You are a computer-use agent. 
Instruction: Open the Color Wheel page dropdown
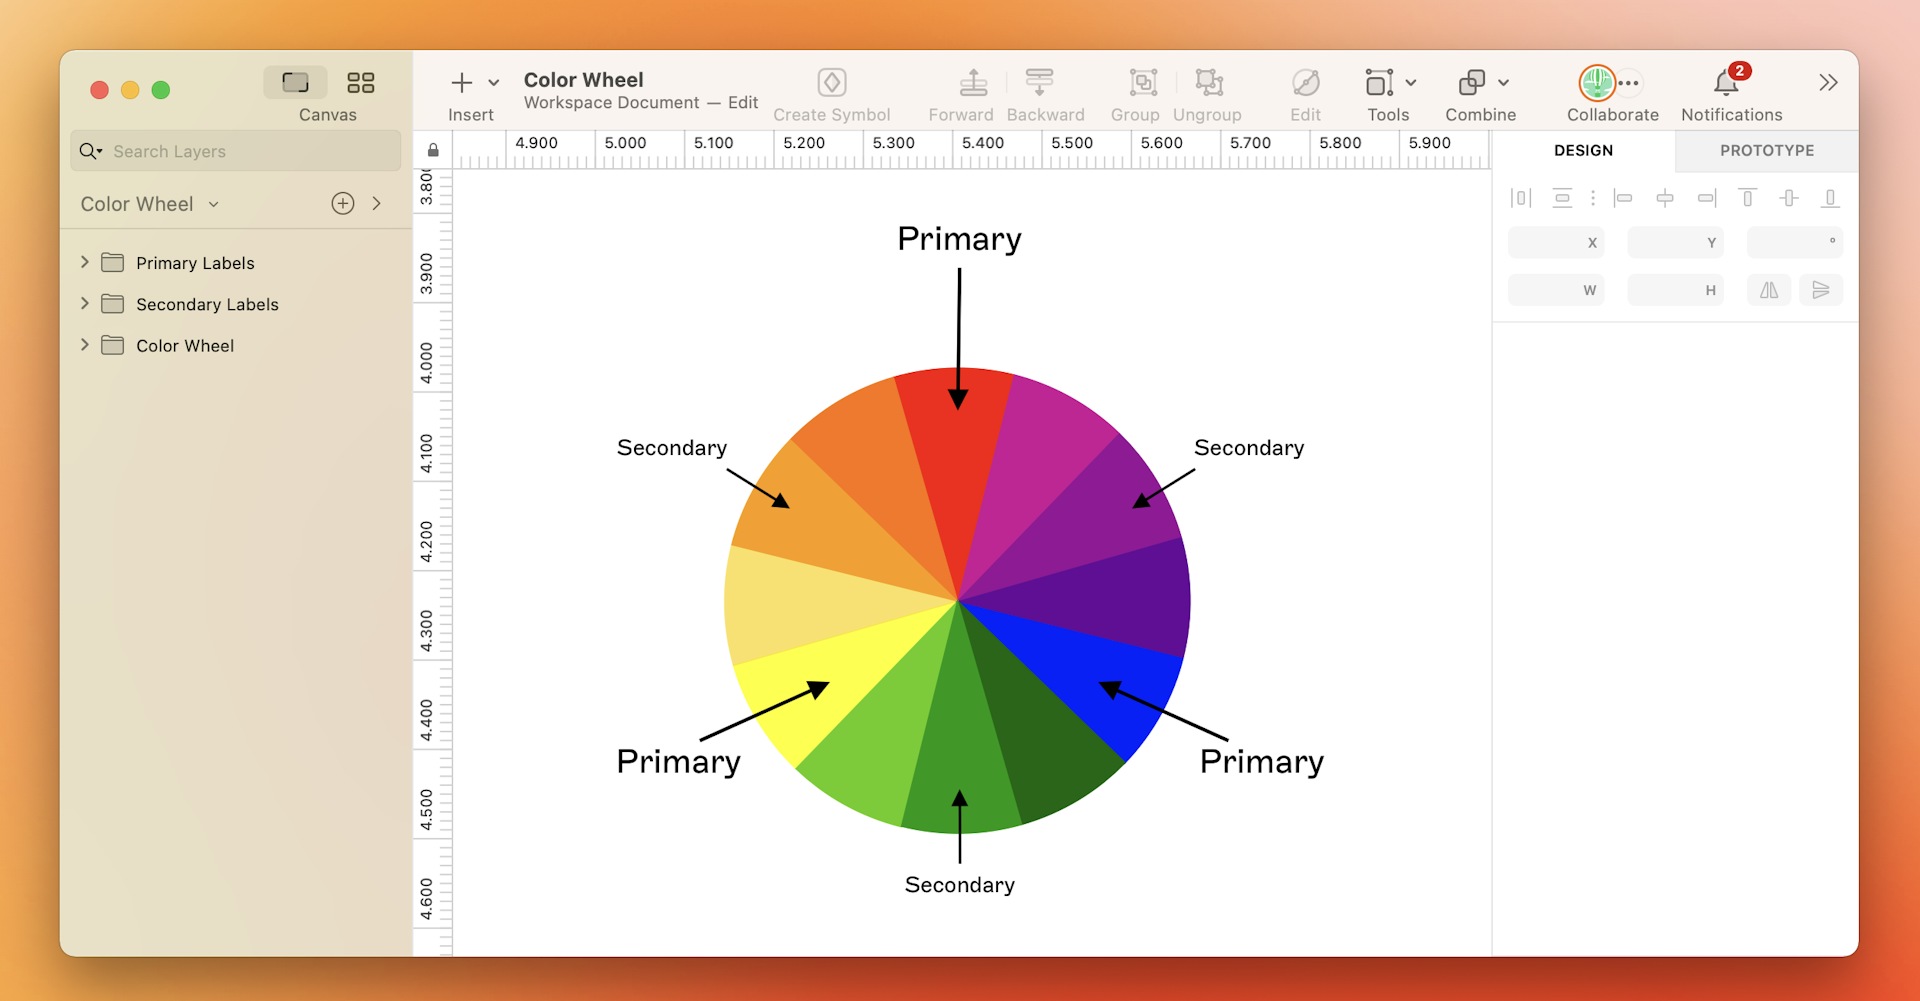213,203
